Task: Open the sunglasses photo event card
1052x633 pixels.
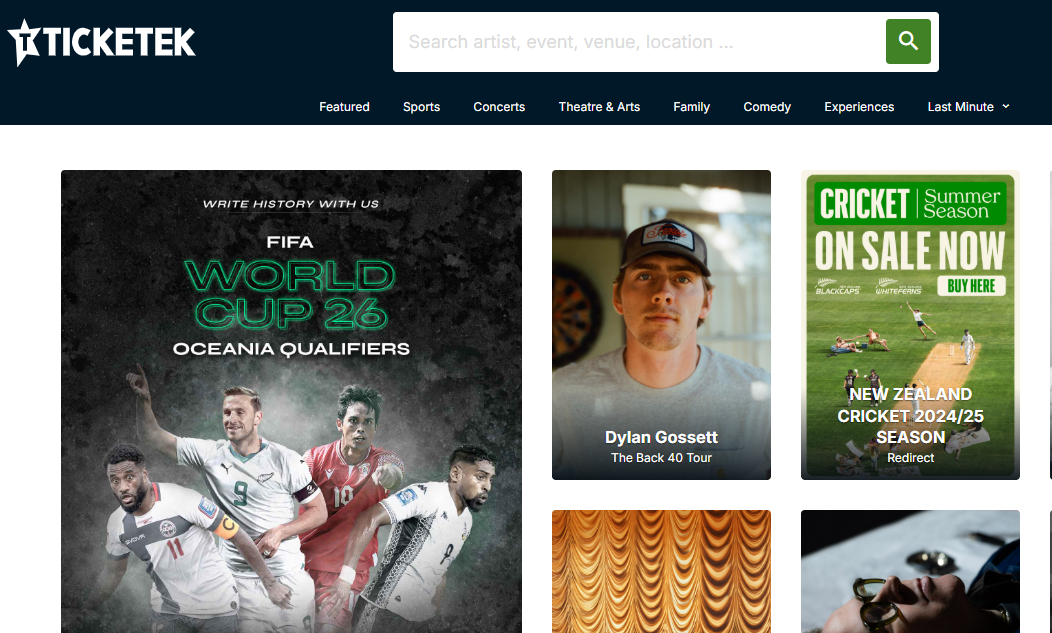Action: (910, 571)
